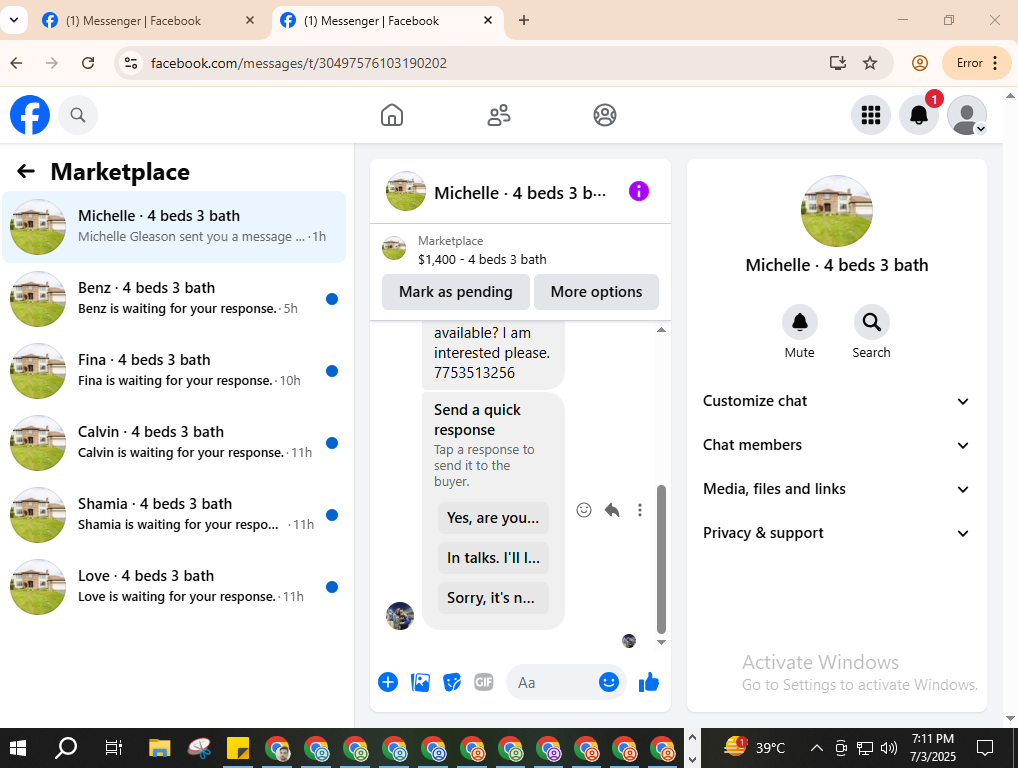Bookmark this tab with star icon
1018x768 pixels.
pos(870,63)
